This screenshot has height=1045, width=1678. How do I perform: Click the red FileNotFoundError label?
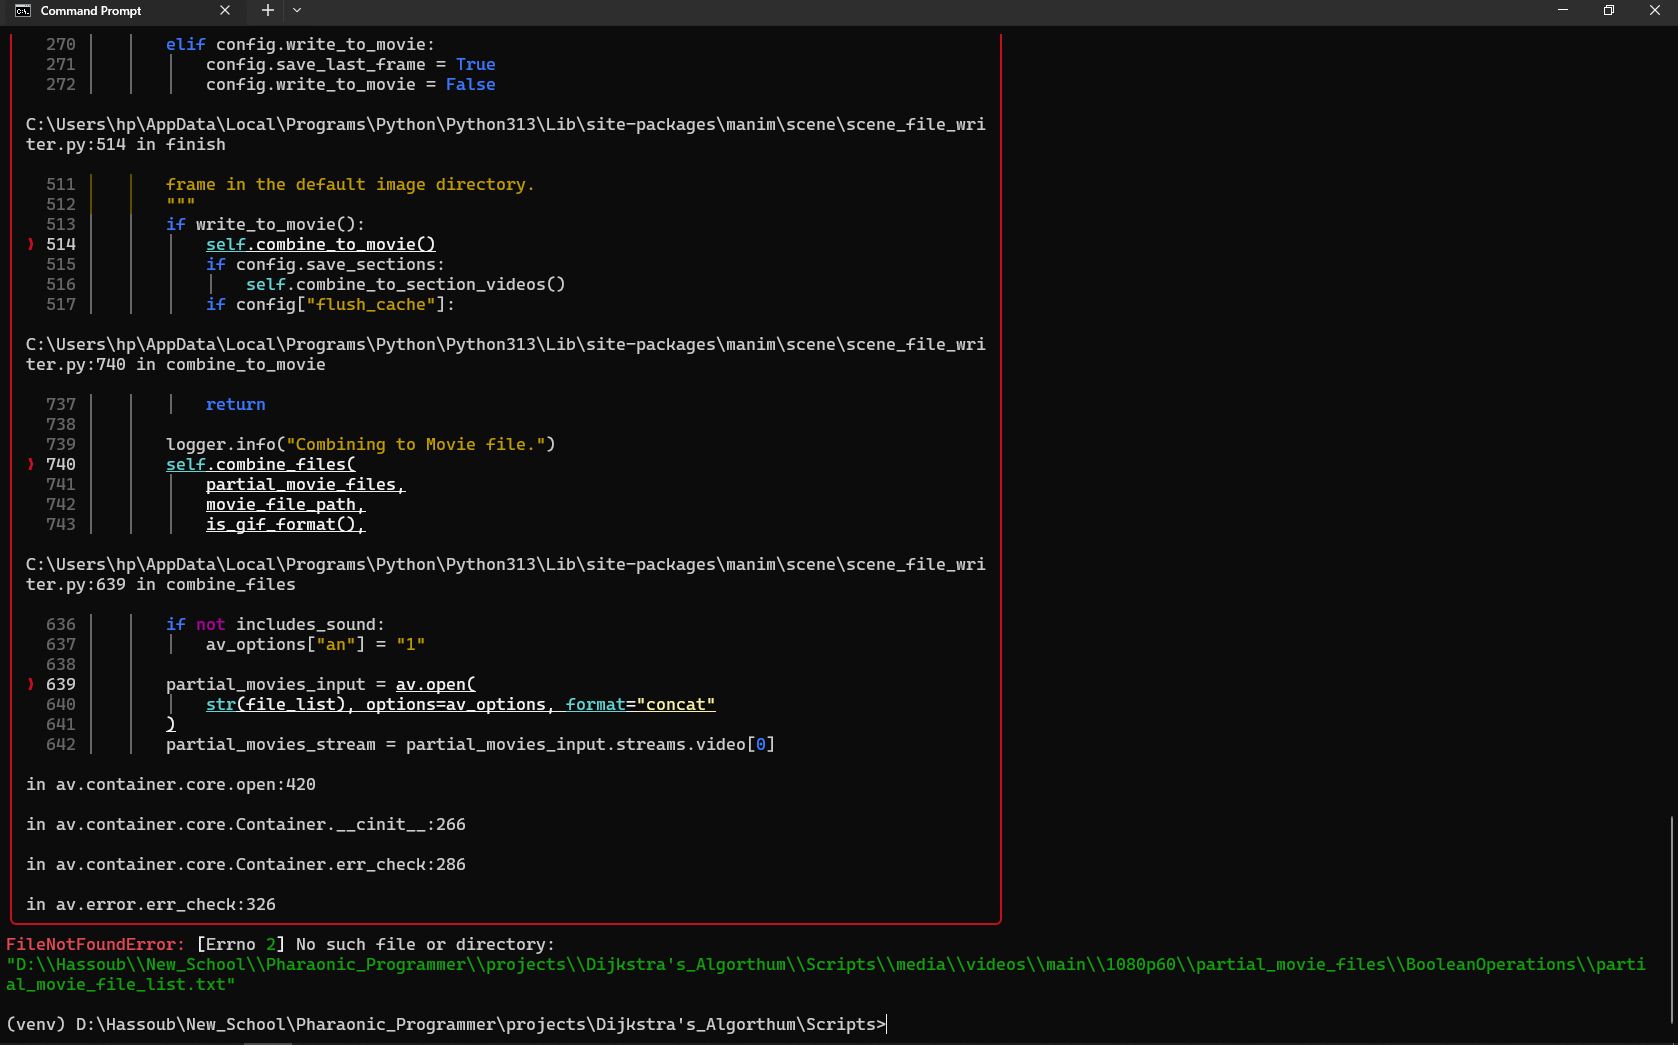pos(95,944)
